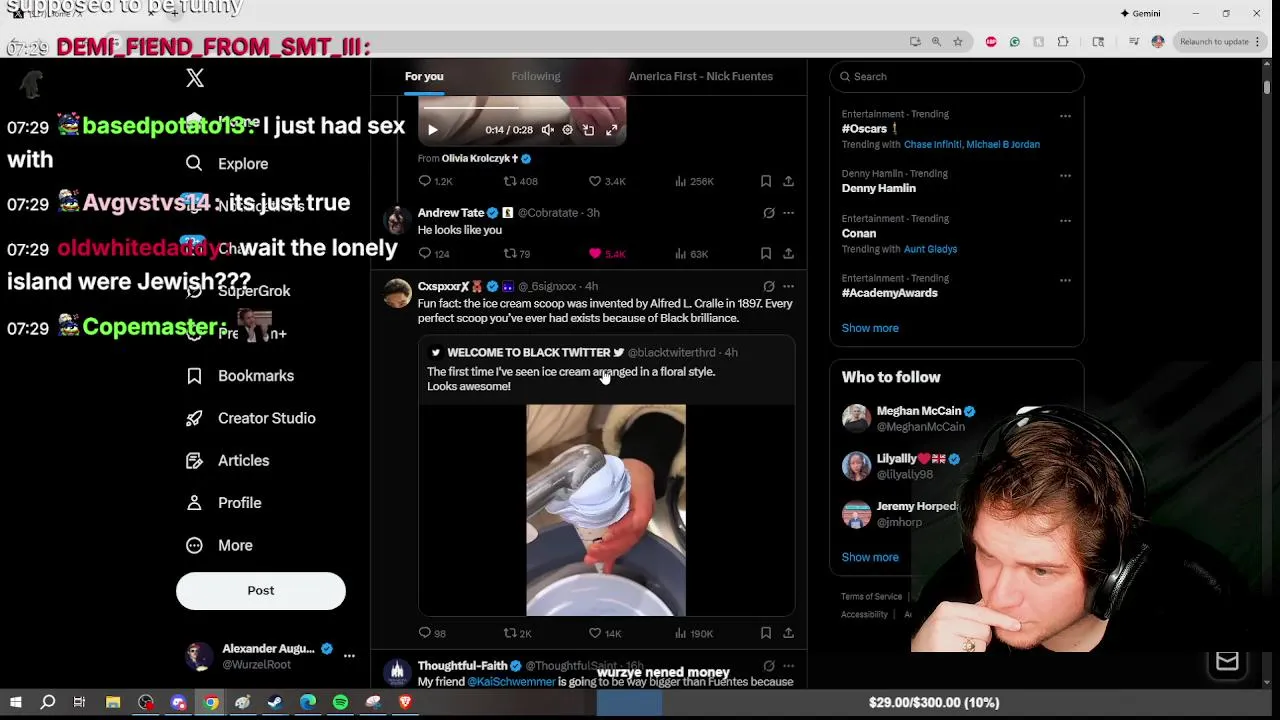The width and height of the screenshot is (1280, 720).
Task: View analytics for Andrew Tate's post (63K)
Action: (691, 254)
